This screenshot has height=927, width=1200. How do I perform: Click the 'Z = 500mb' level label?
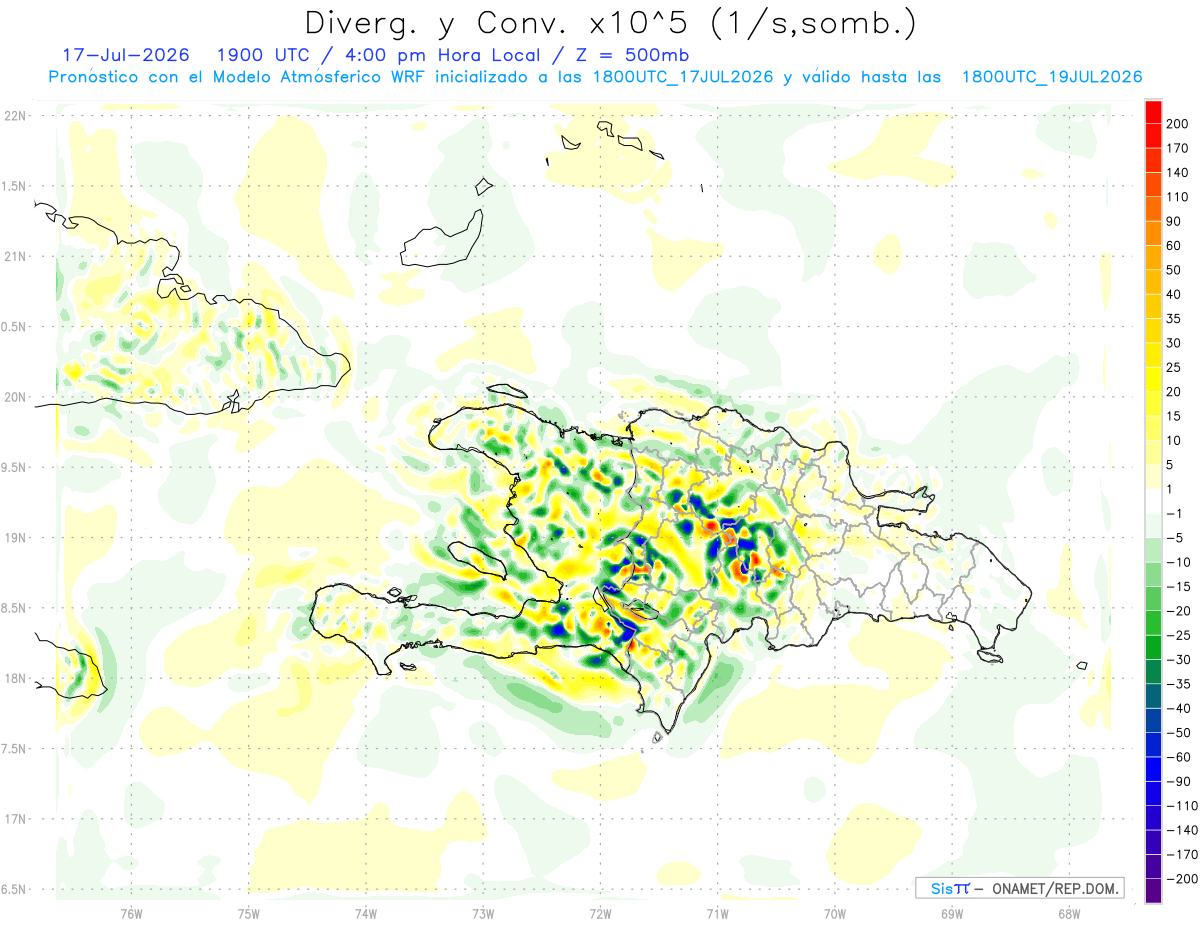634,54
